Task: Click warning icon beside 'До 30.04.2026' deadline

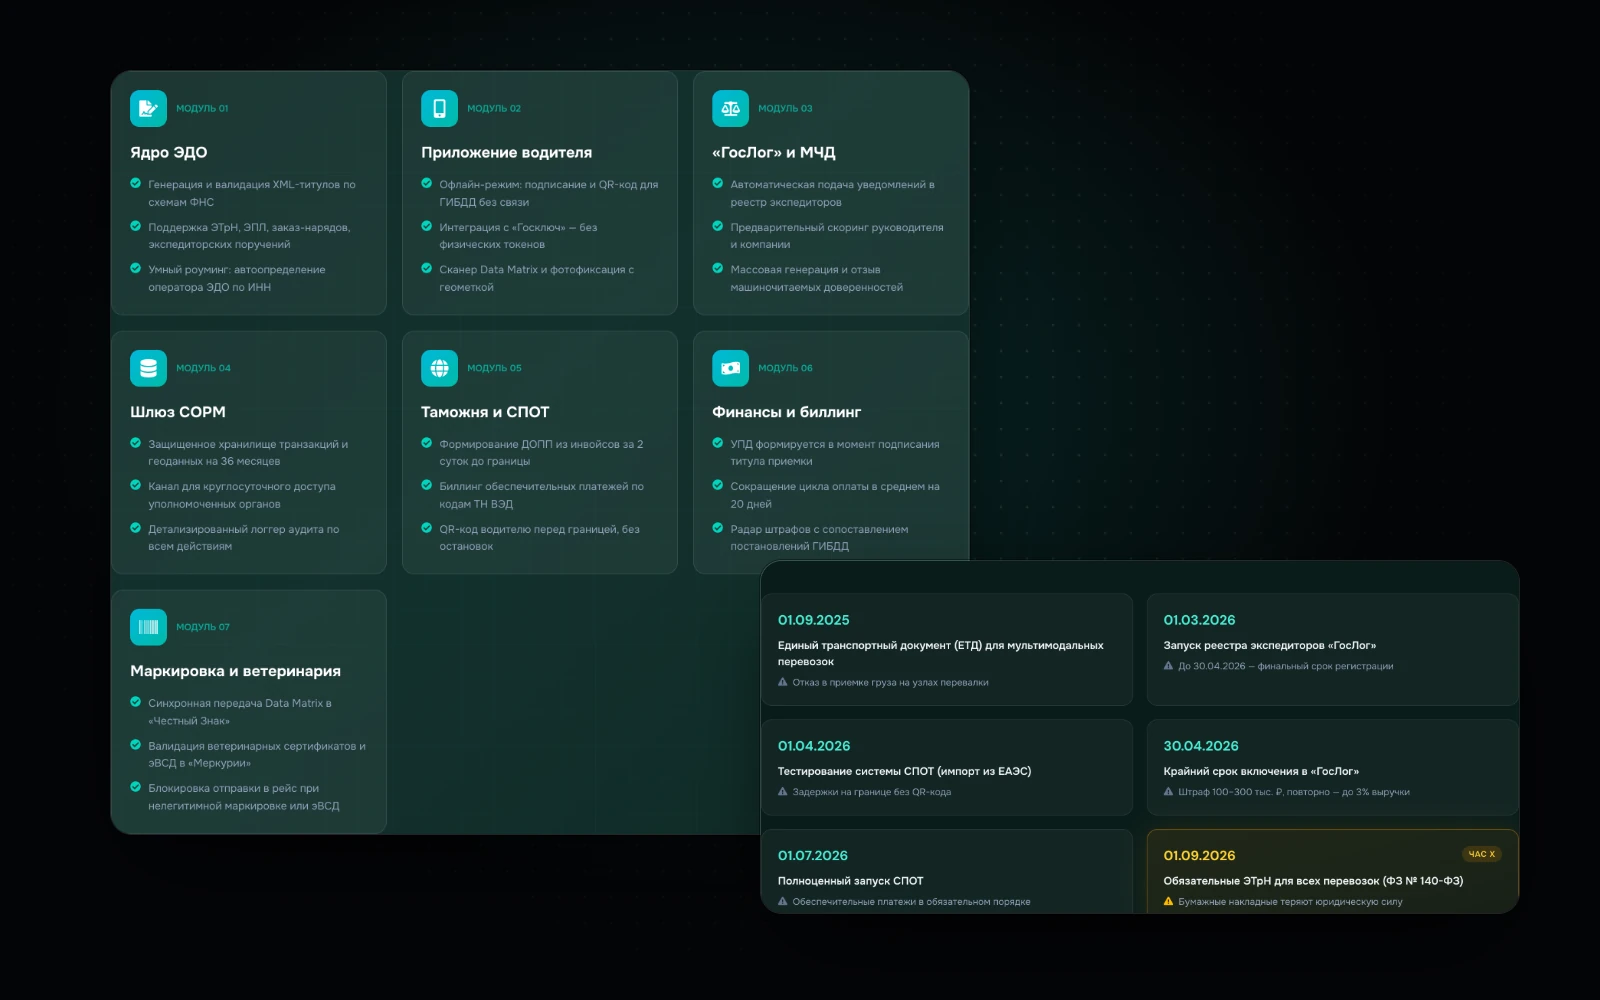Action: pos(1168,665)
